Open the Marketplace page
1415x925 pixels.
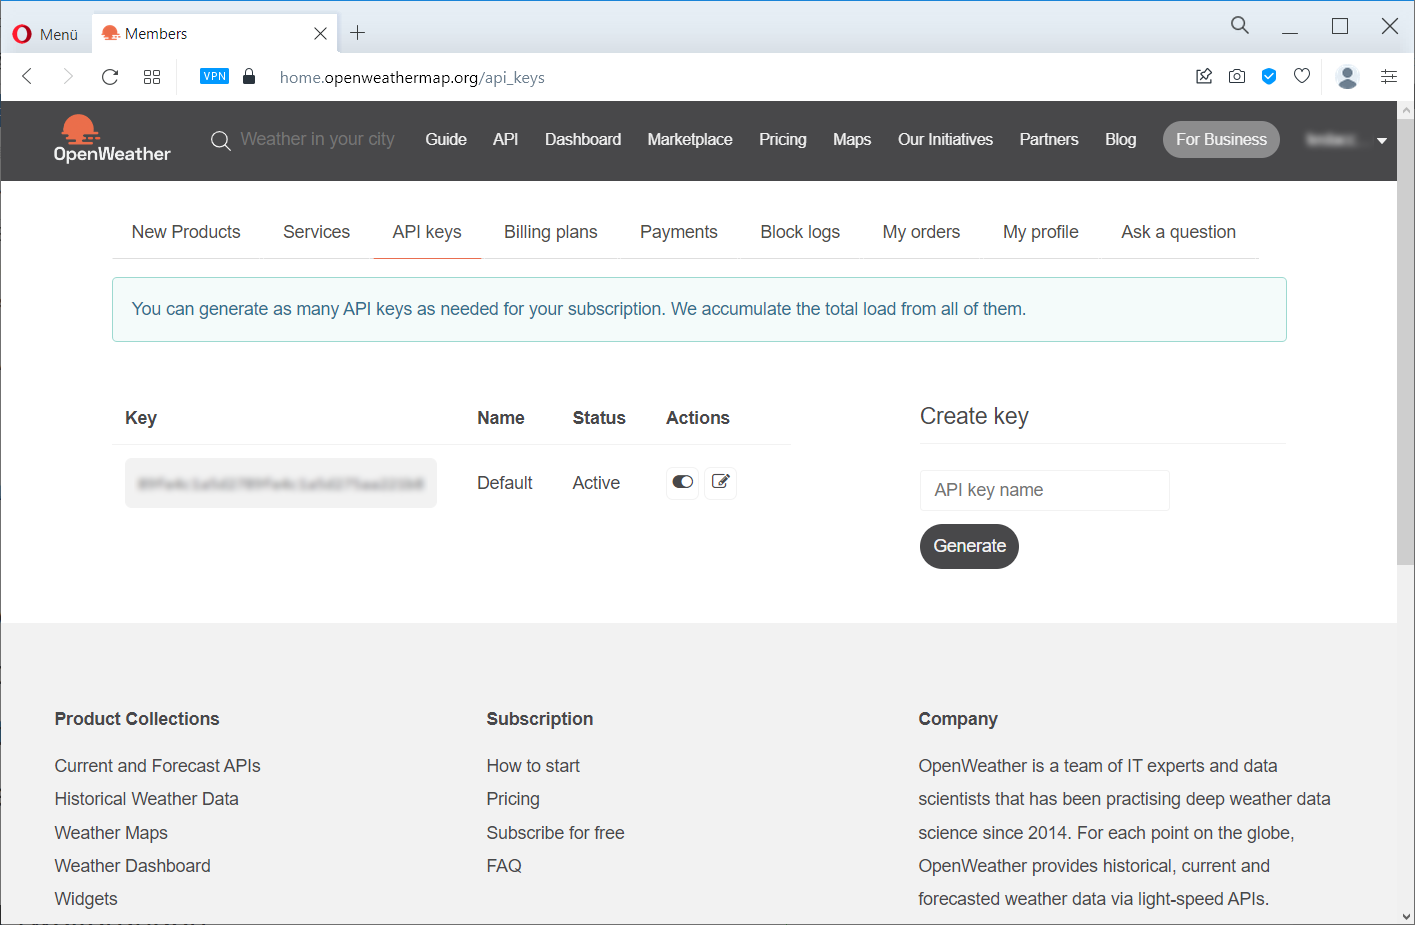(690, 140)
